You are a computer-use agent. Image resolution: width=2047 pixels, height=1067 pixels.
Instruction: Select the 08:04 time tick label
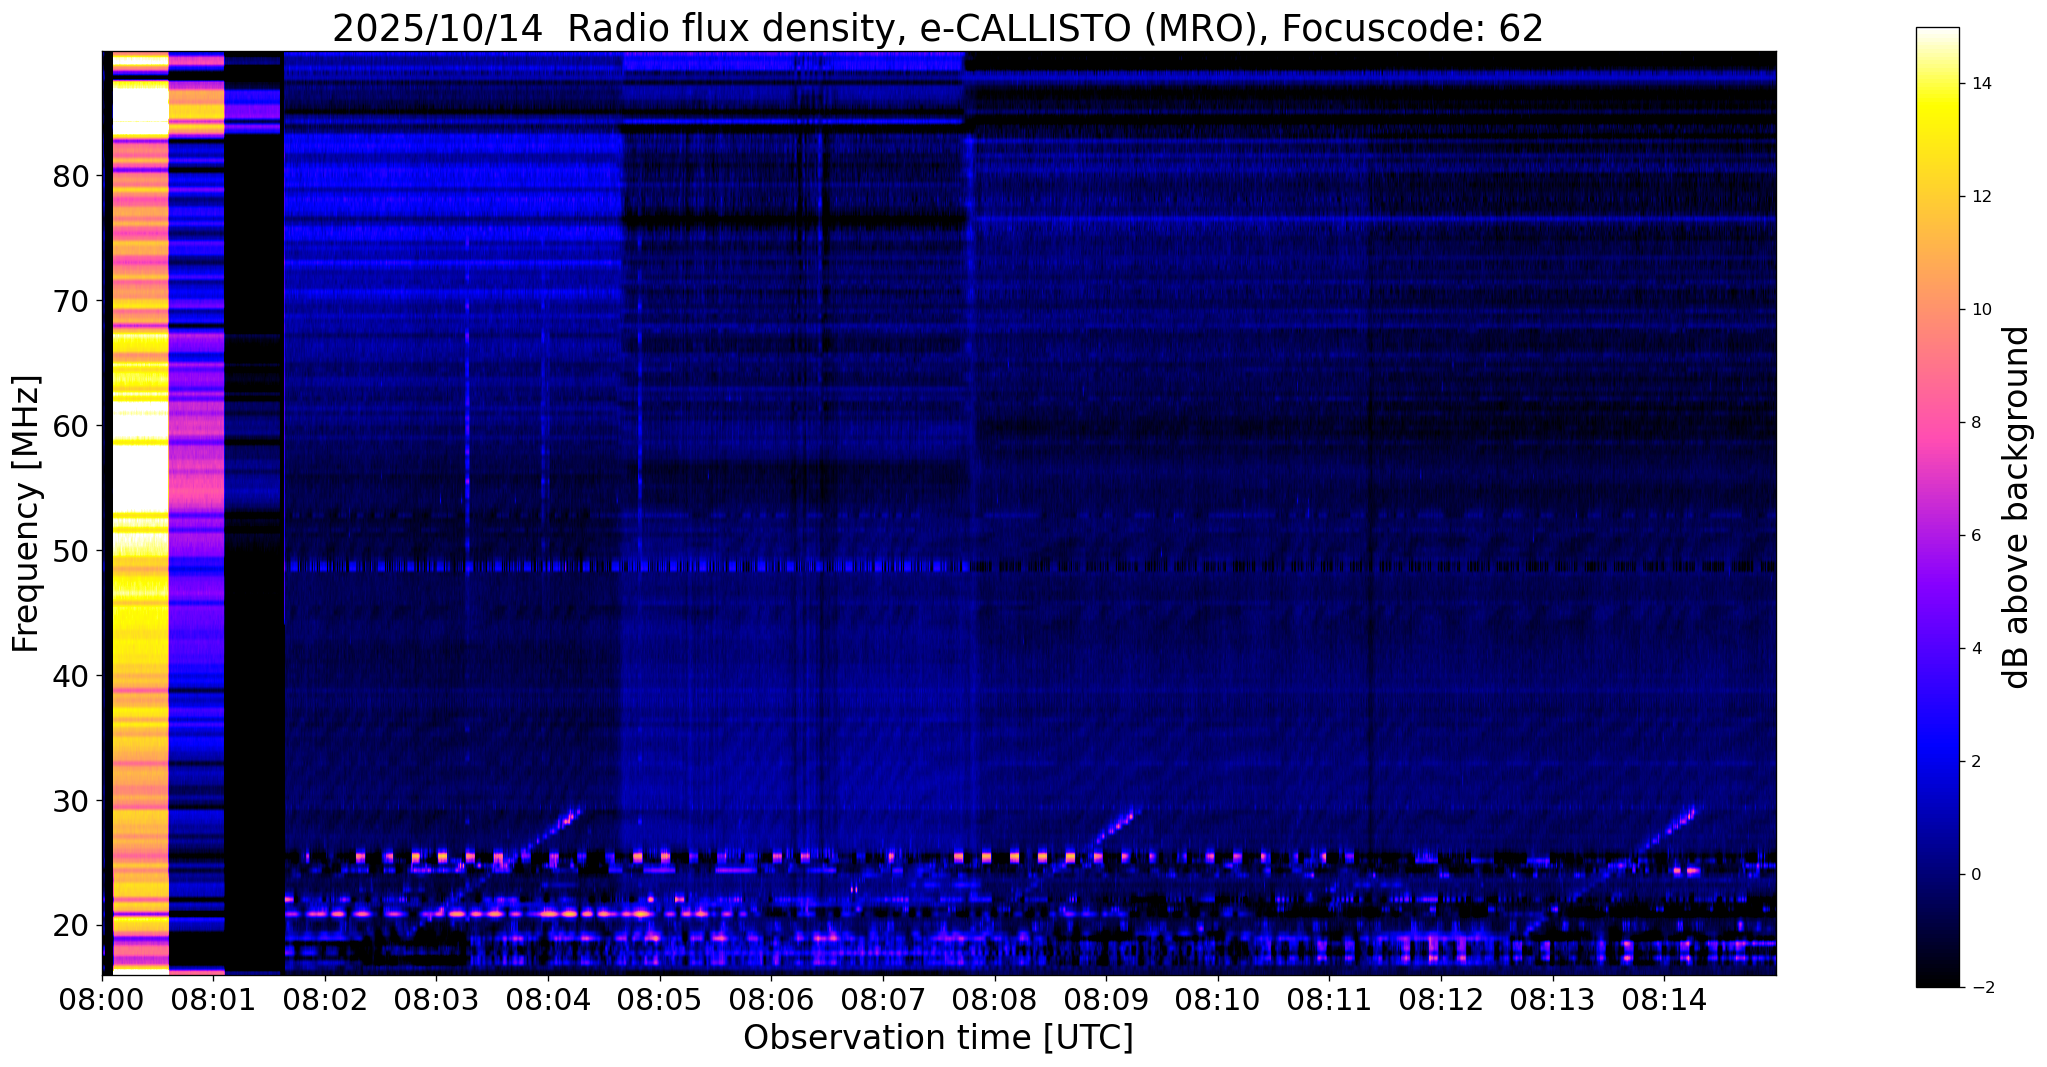pyautogui.click(x=548, y=1000)
